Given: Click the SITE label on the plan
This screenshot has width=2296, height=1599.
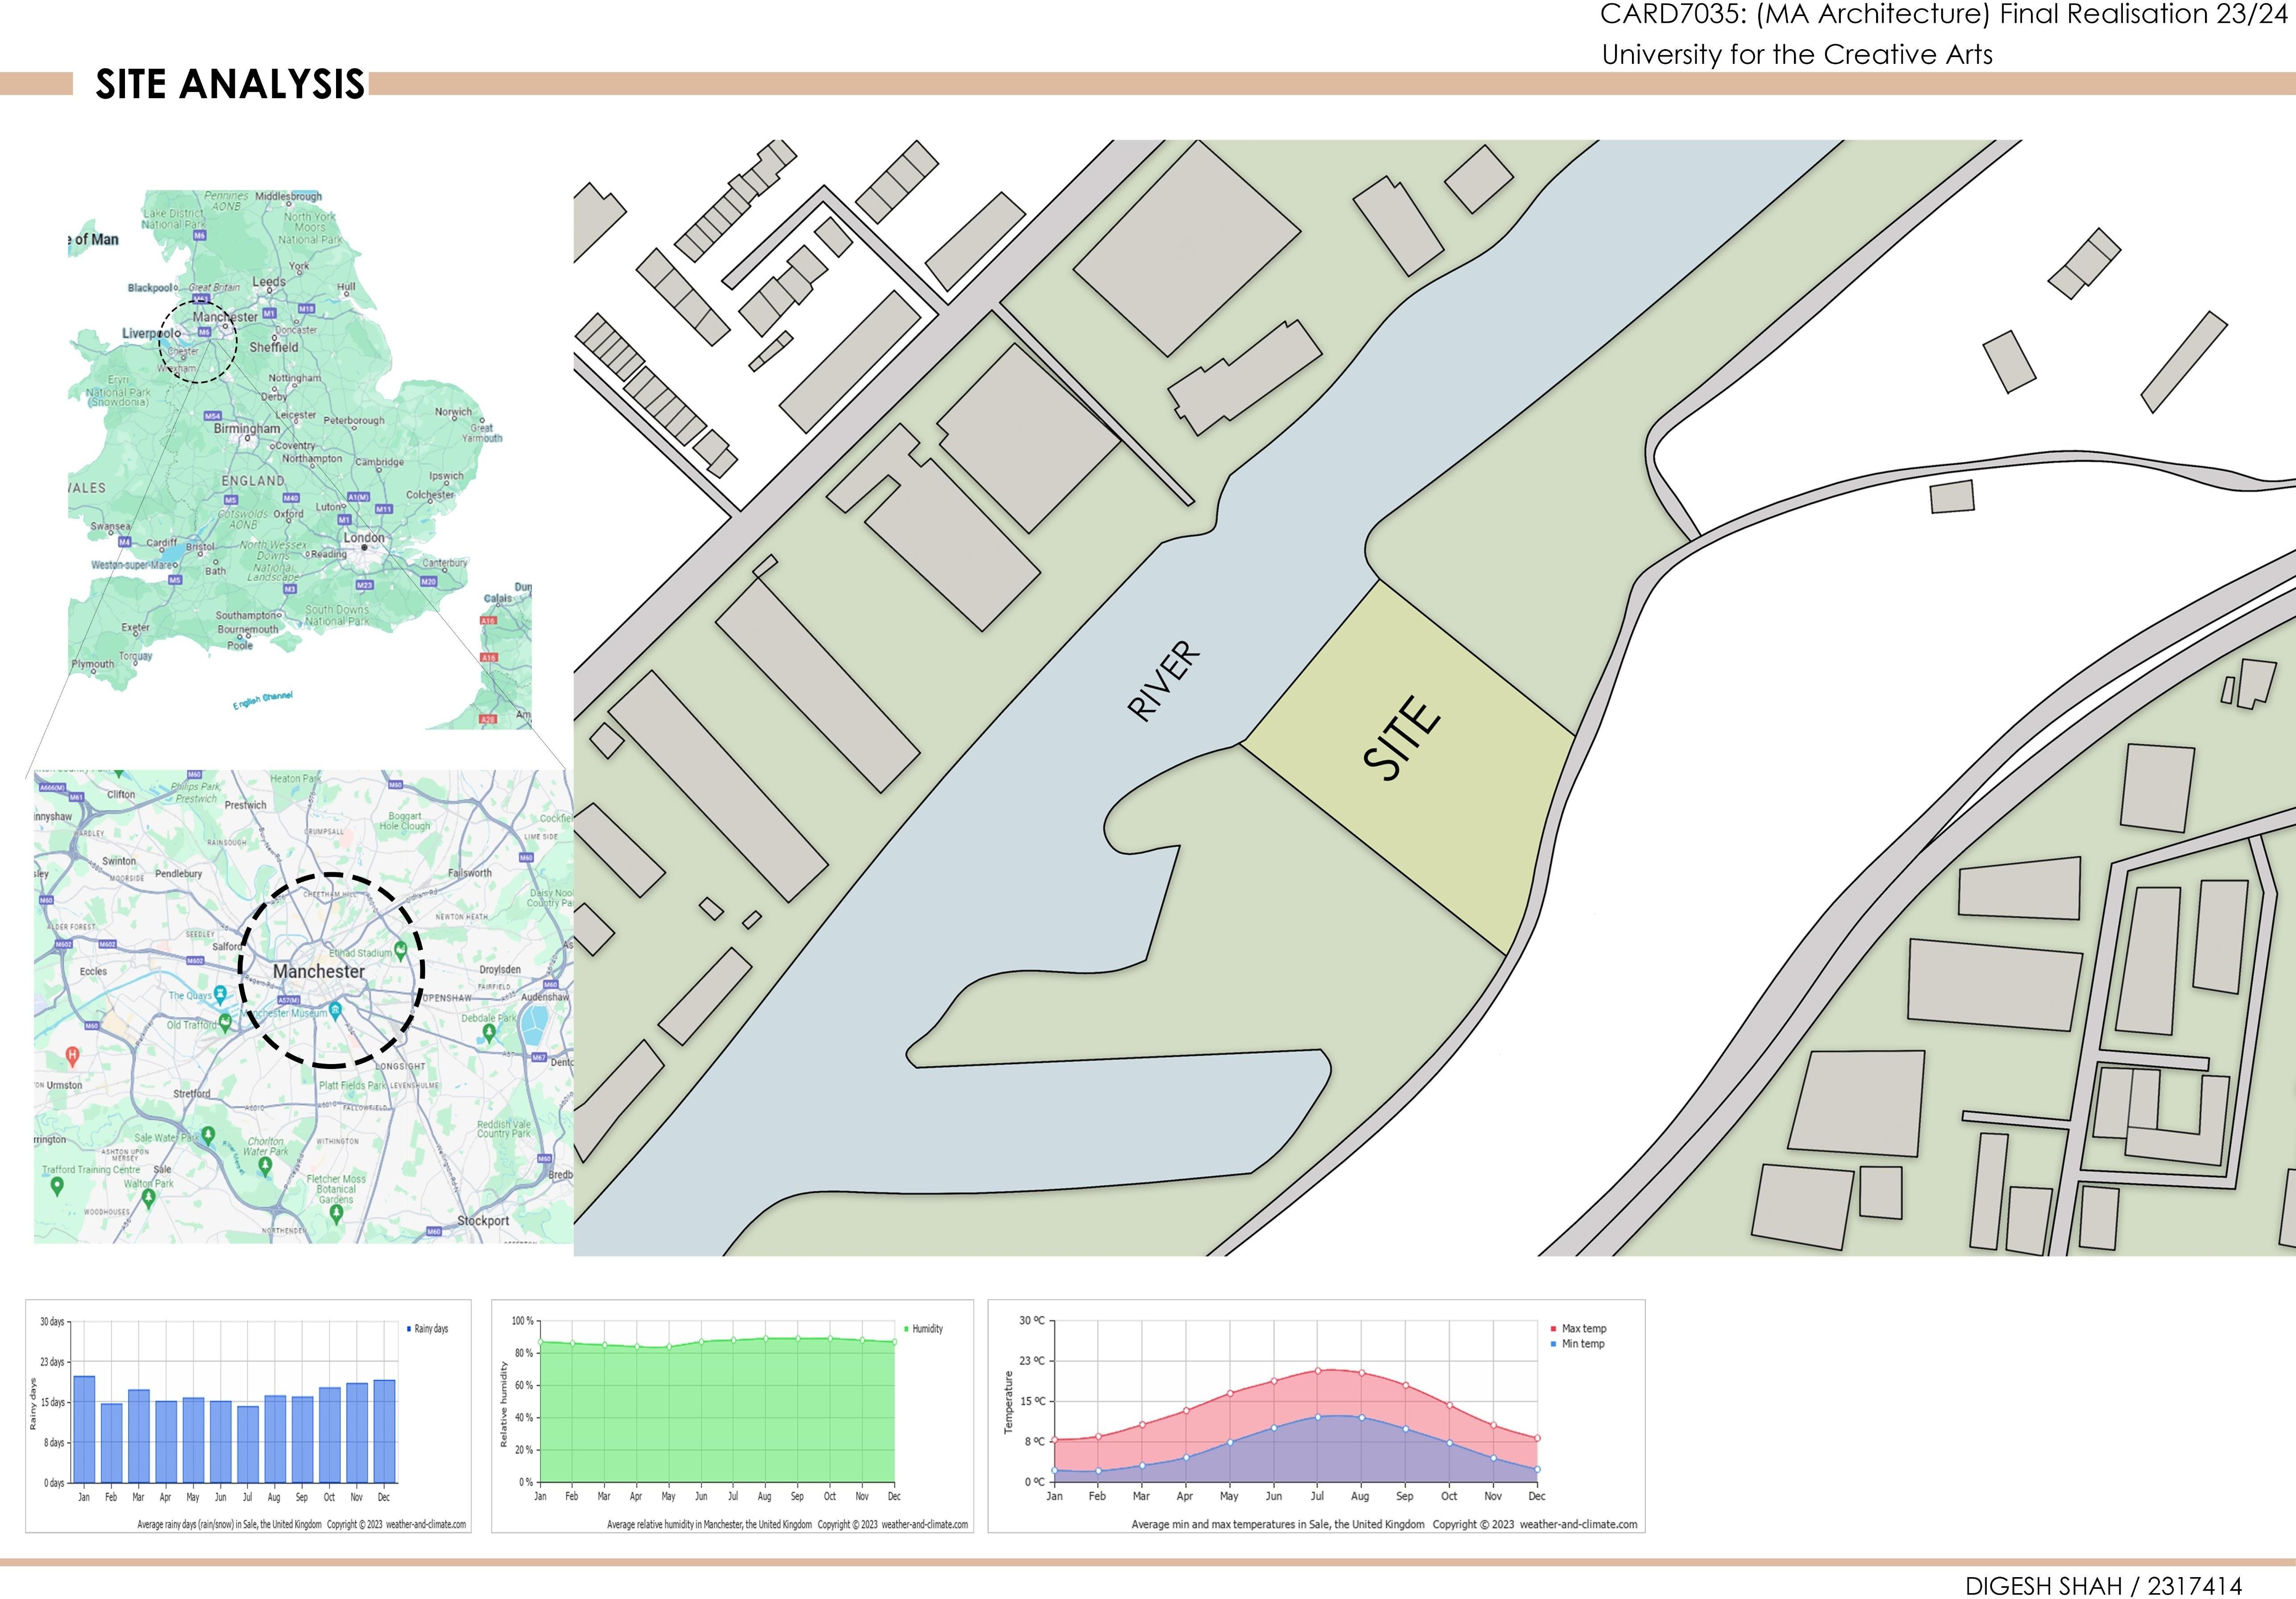Looking at the screenshot, I should 1402,738.
